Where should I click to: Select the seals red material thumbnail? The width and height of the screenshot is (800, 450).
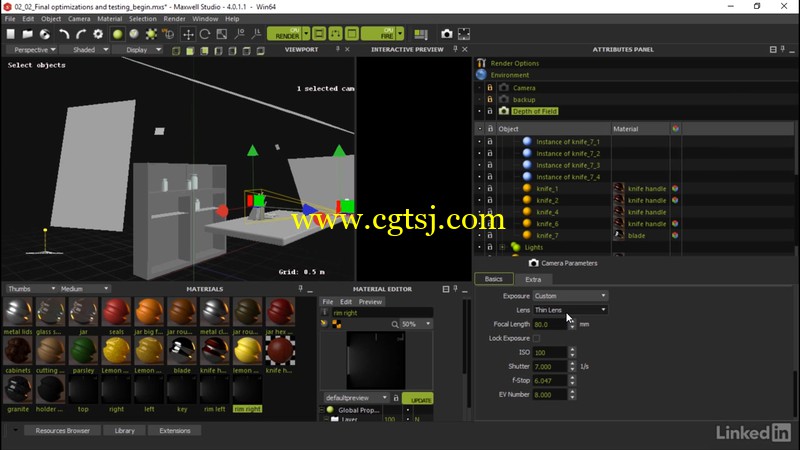116,312
